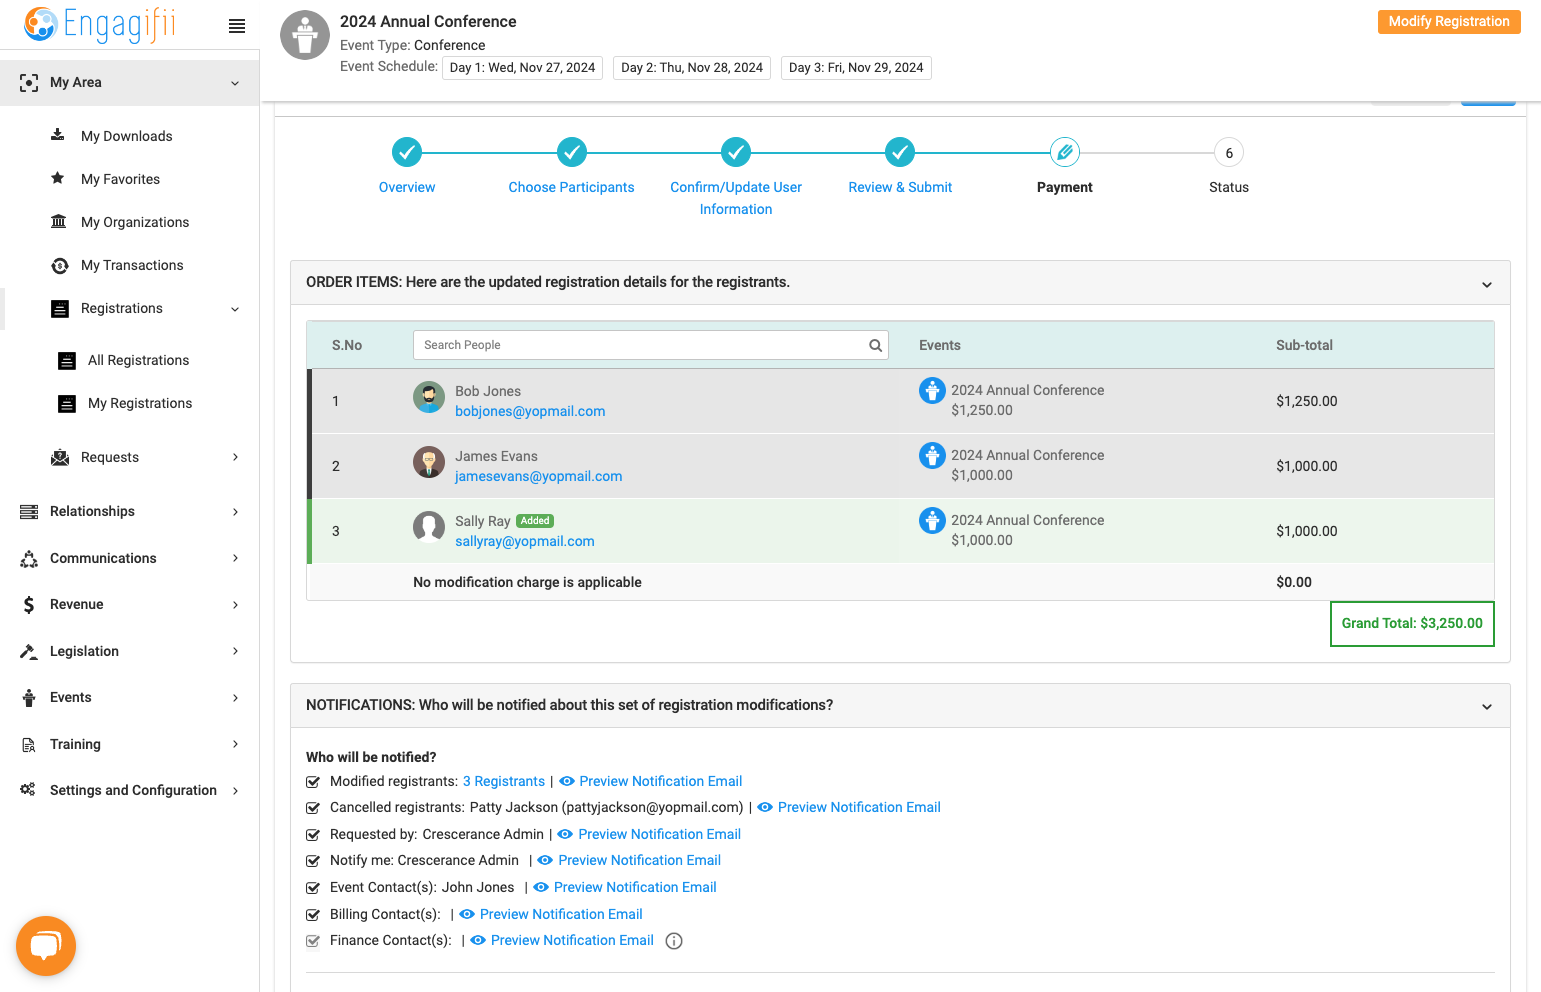This screenshot has height=992, width=1541.
Task: Open the 3 Registrants link
Action: [504, 782]
